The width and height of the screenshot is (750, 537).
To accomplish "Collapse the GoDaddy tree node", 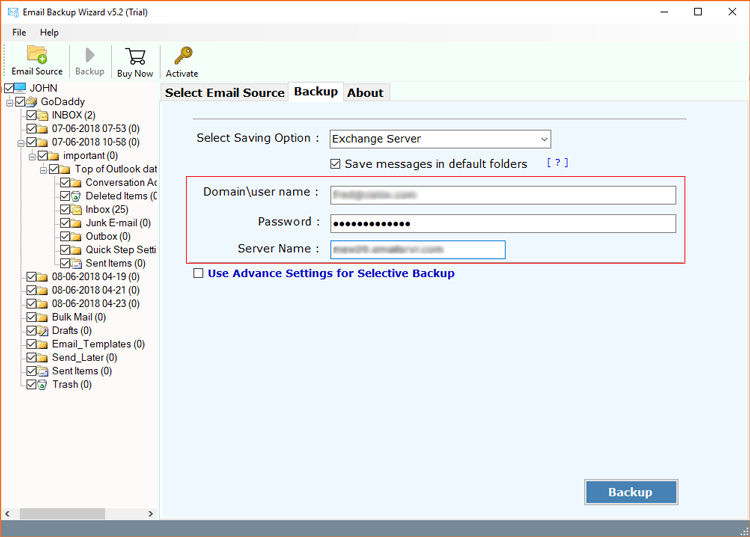I will pyautogui.click(x=9, y=102).
